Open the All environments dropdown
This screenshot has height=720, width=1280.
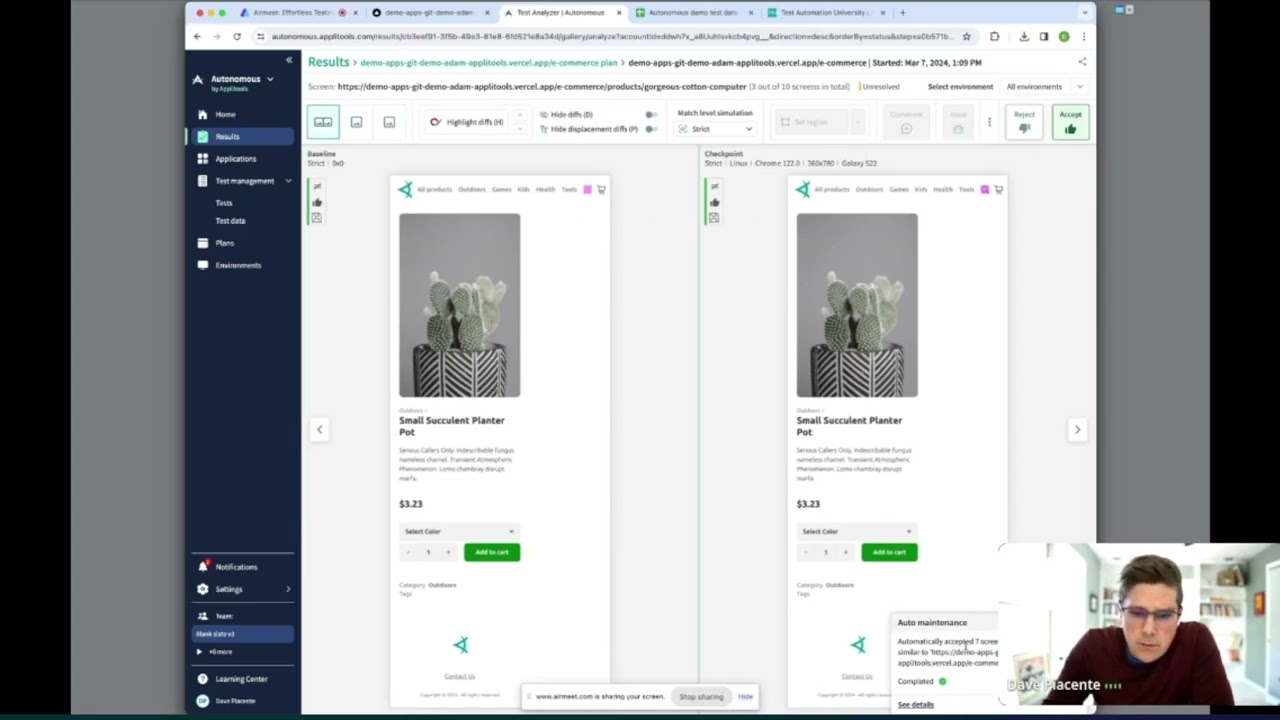[x=1044, y=87]
